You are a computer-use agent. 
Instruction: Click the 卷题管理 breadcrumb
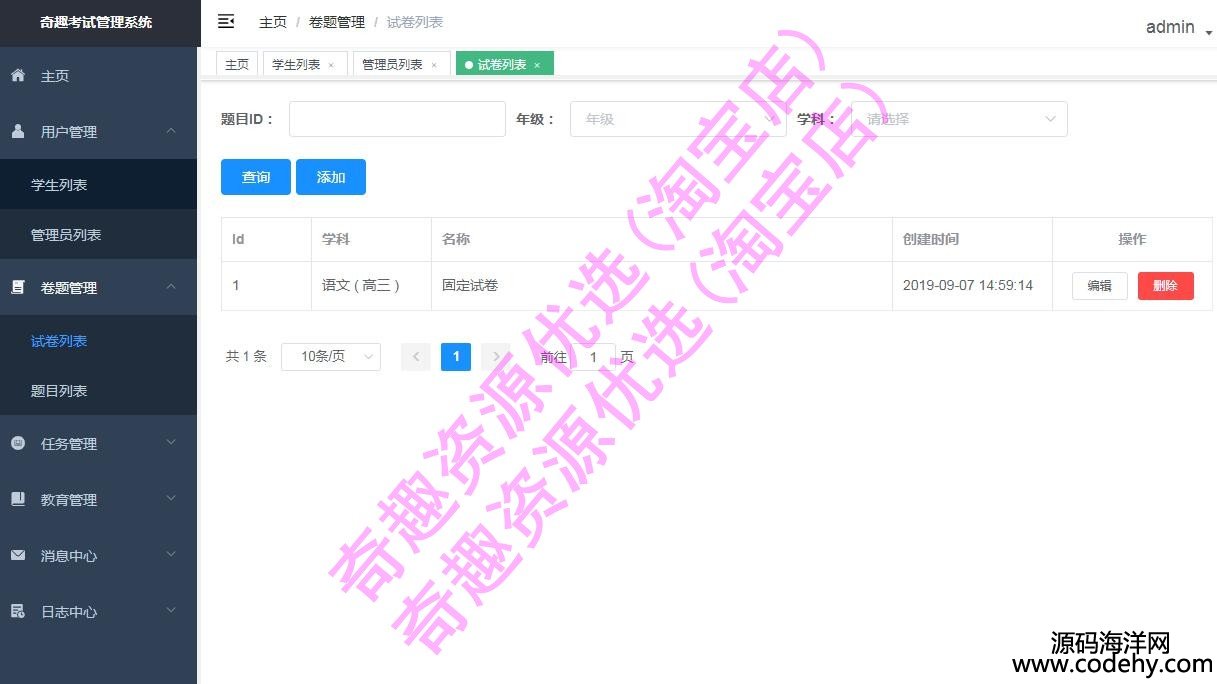pyautogui.click(x=337, y=22)
